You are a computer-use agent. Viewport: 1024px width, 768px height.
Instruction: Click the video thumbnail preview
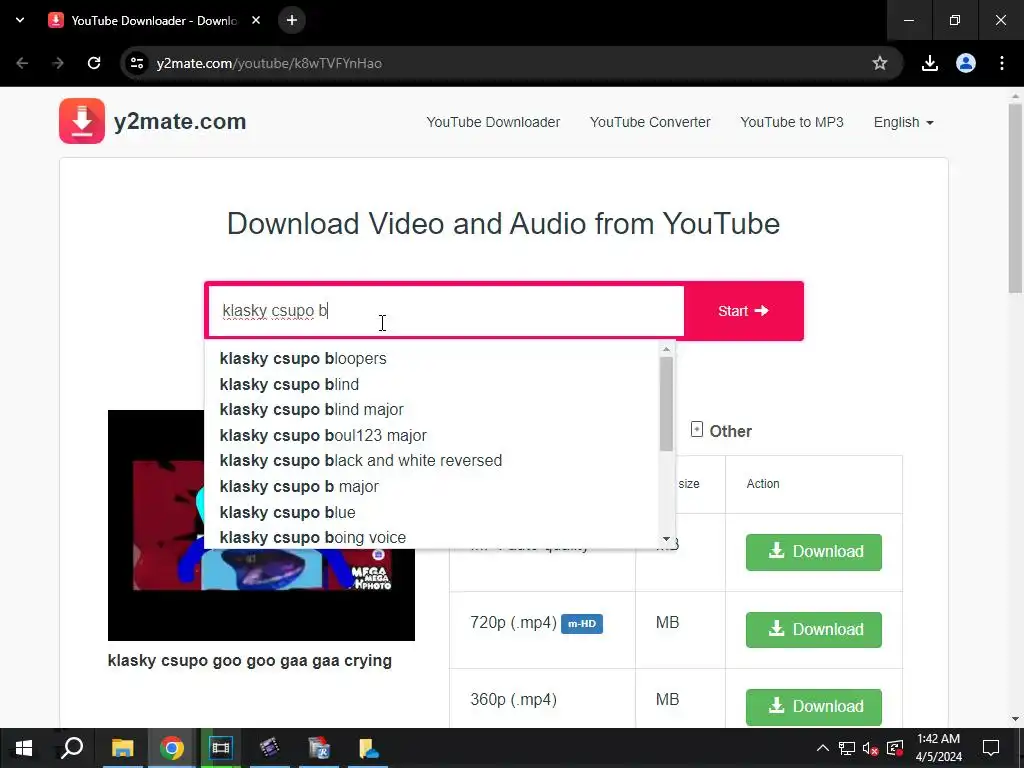point(261,525)
